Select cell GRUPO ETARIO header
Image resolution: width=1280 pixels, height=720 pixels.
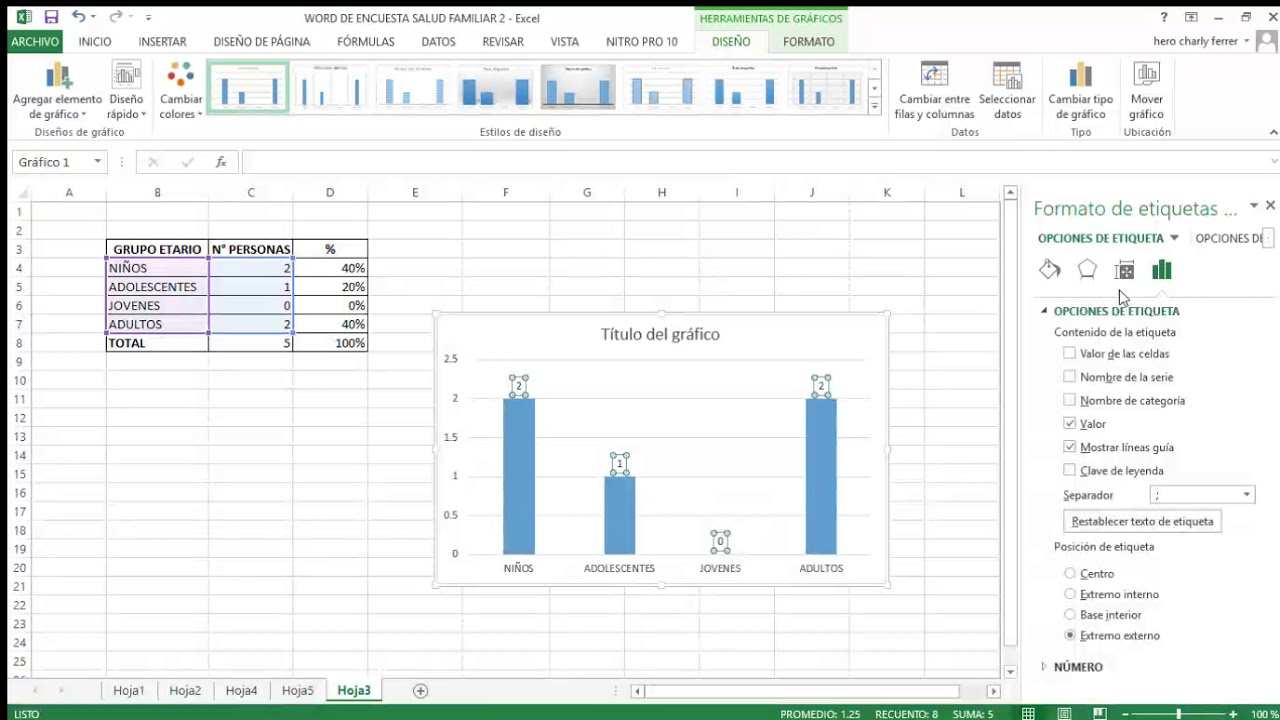pyautogui.click(x=157, y=249)
